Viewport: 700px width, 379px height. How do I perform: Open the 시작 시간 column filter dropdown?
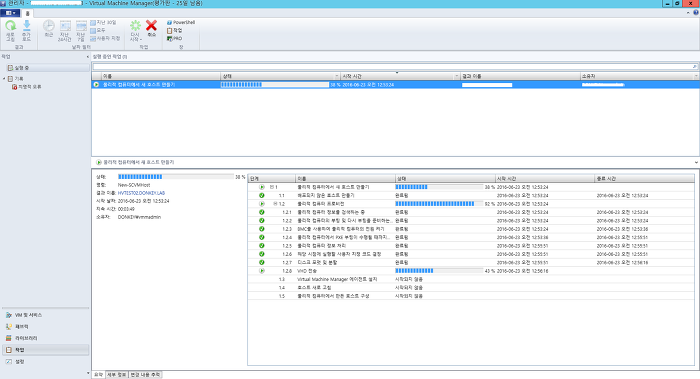(x=457, y=76)
